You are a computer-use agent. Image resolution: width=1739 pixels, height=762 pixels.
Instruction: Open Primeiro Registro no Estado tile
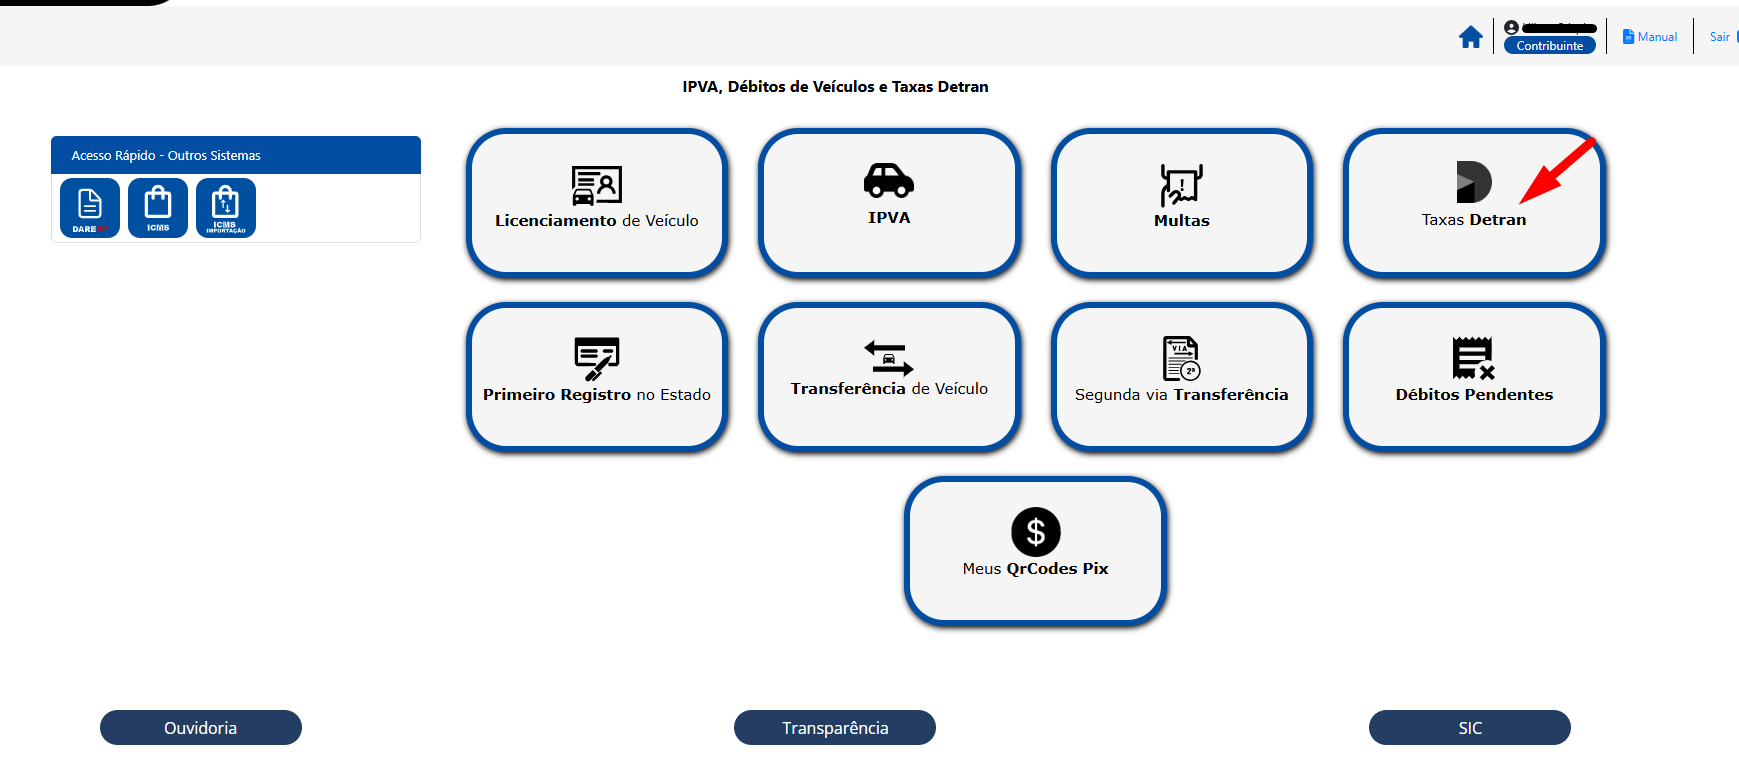point(597,377)
